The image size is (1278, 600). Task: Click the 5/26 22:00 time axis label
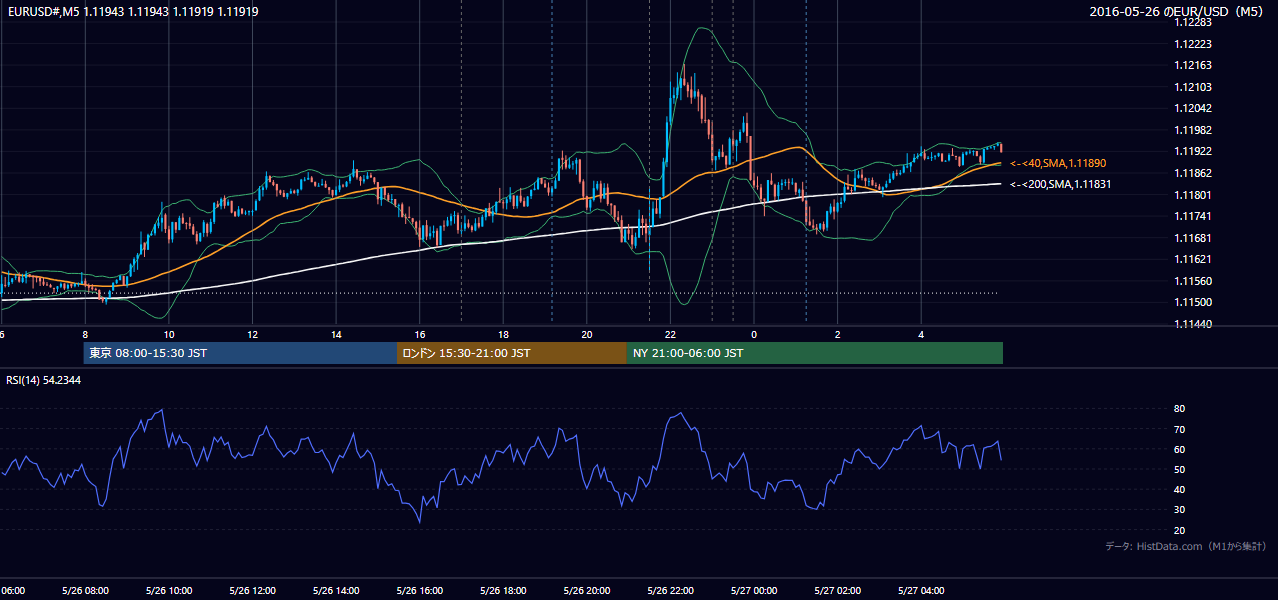670,590
